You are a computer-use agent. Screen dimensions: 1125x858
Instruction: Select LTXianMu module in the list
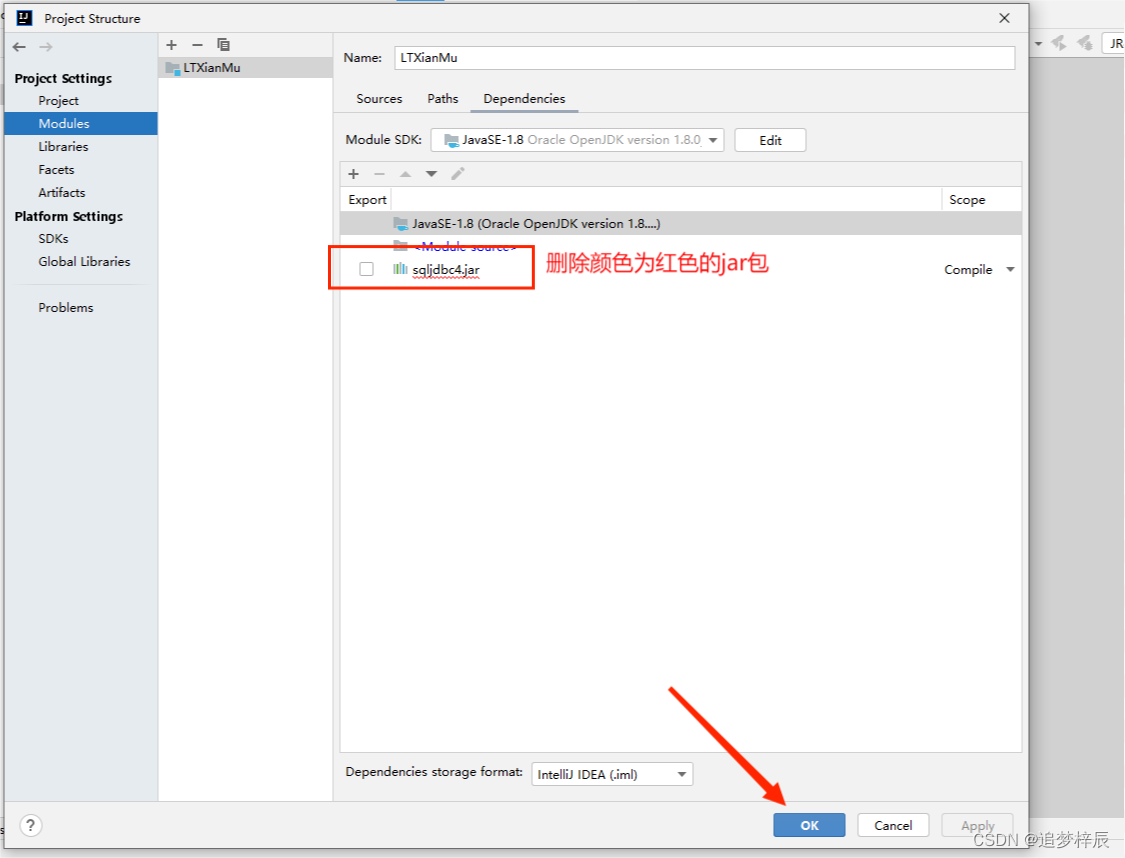tap(245, 67)
